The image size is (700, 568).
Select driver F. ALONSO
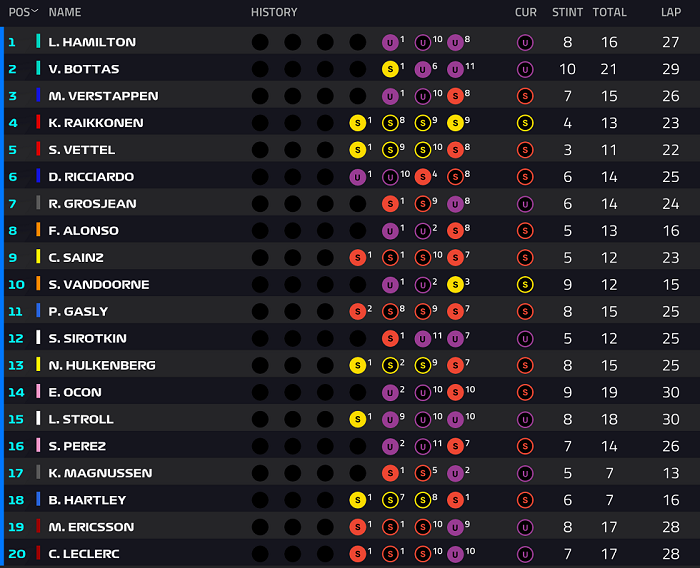[x=83, y=230]
